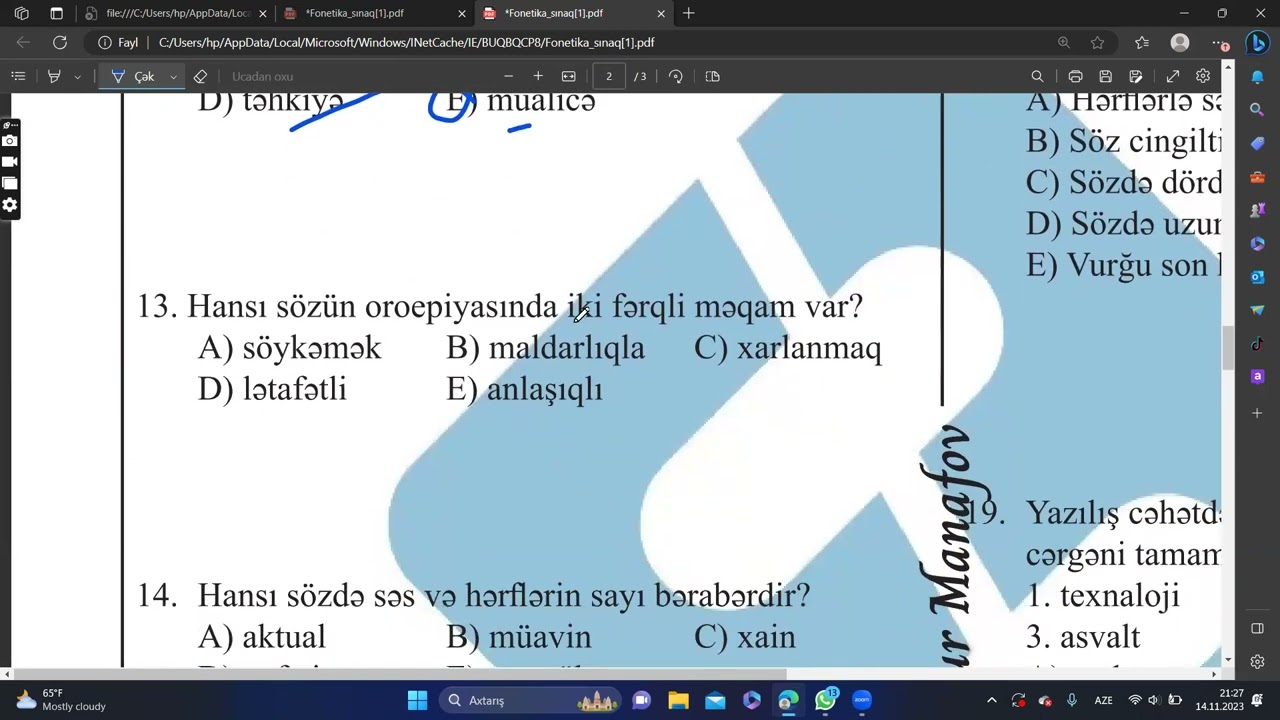
Task: Select the highlight tool in PDF toolbar
Action: pyautogui.click(x=54, y=76)
